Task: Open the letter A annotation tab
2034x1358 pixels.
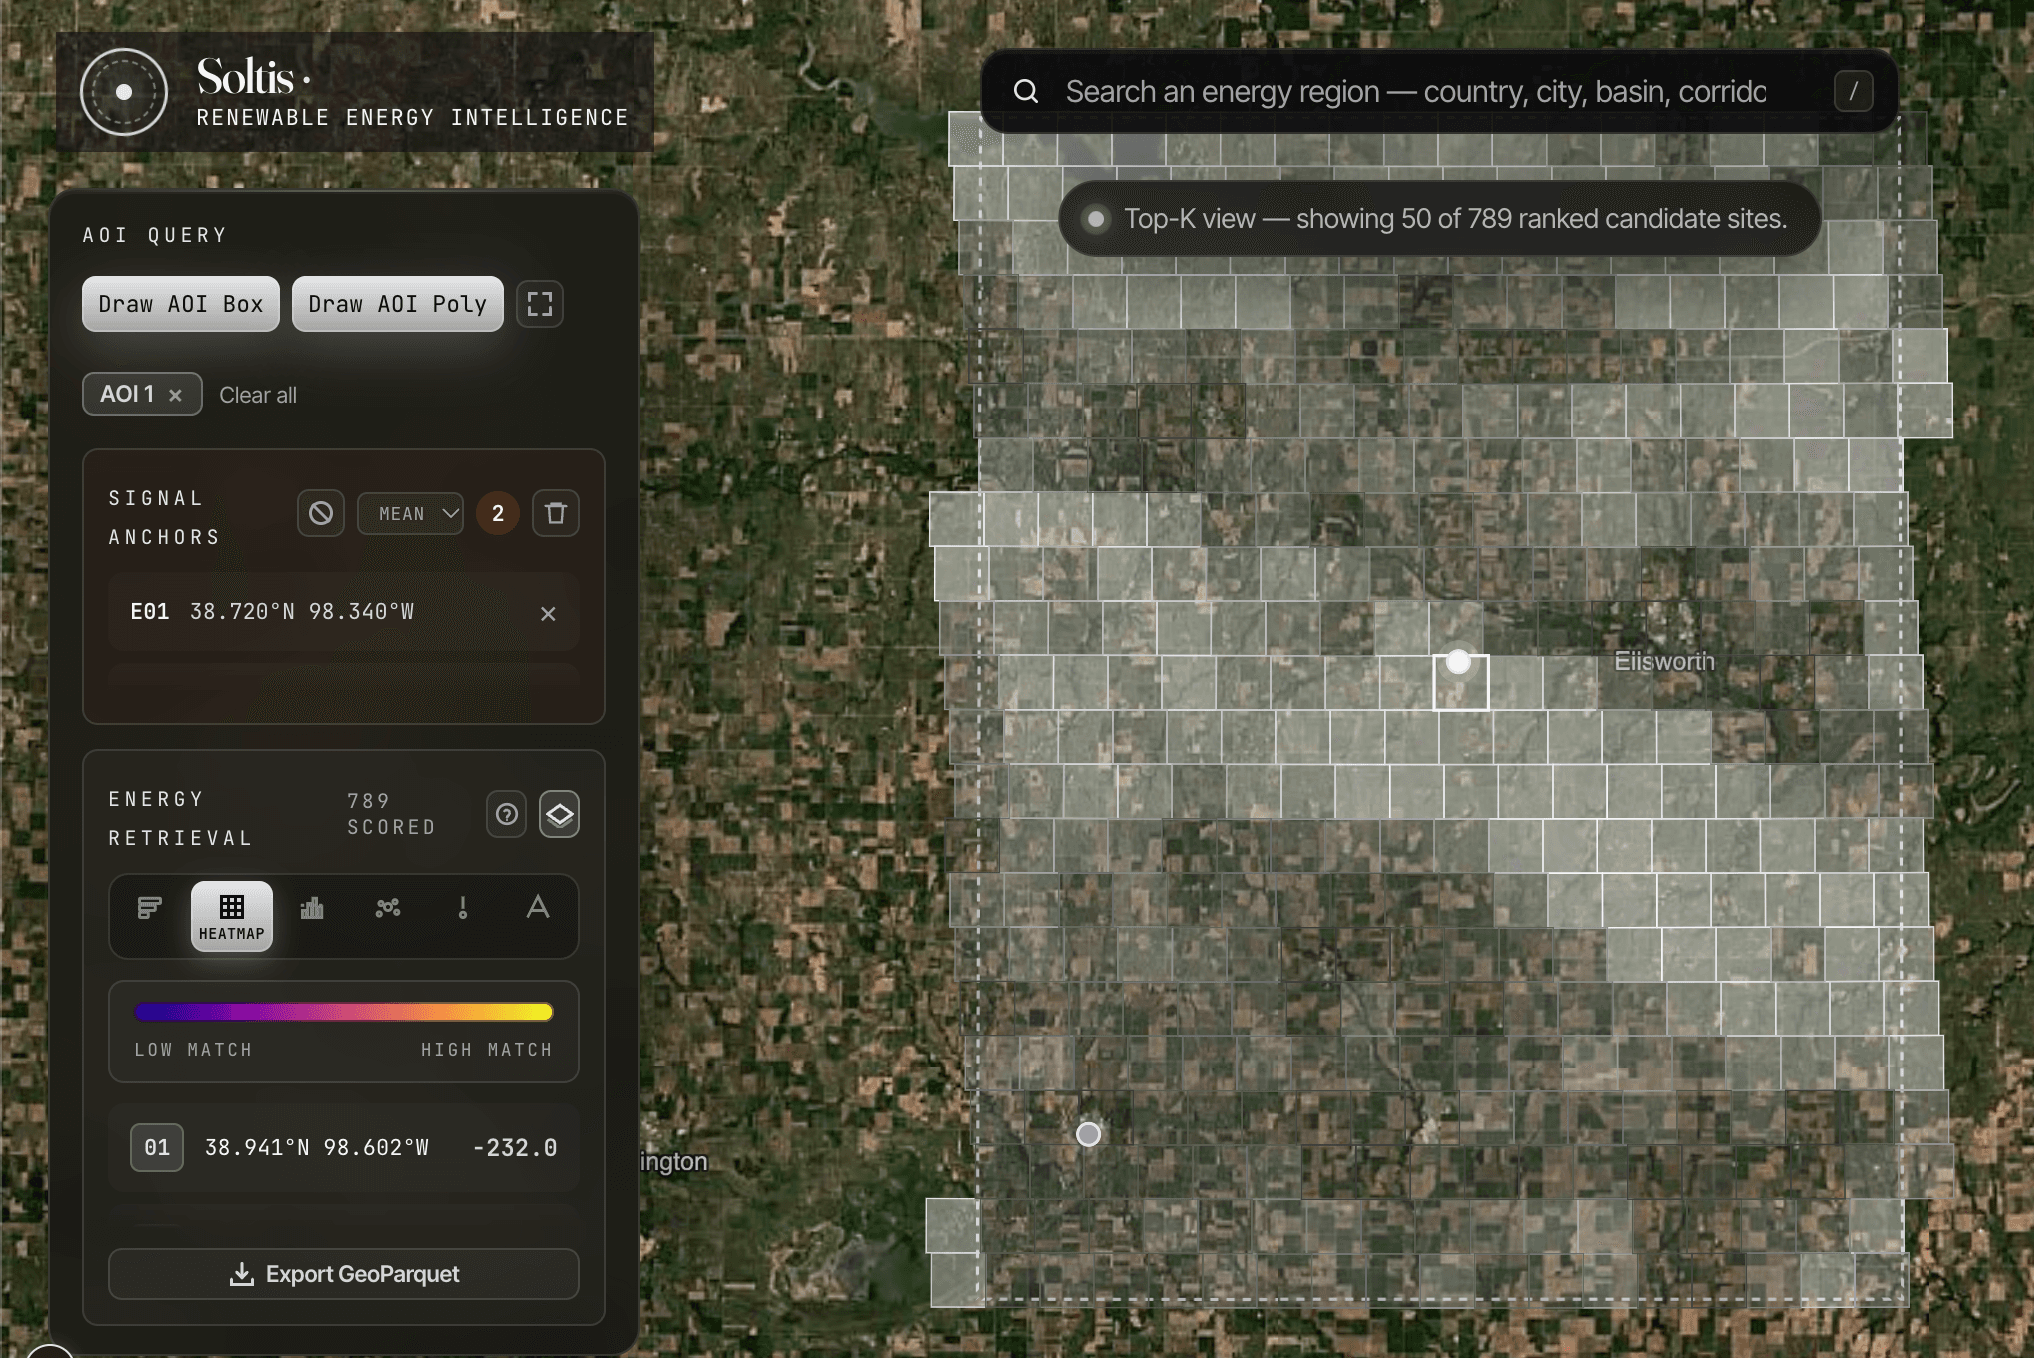Action: pyautogui.click(x=538, y=908)
